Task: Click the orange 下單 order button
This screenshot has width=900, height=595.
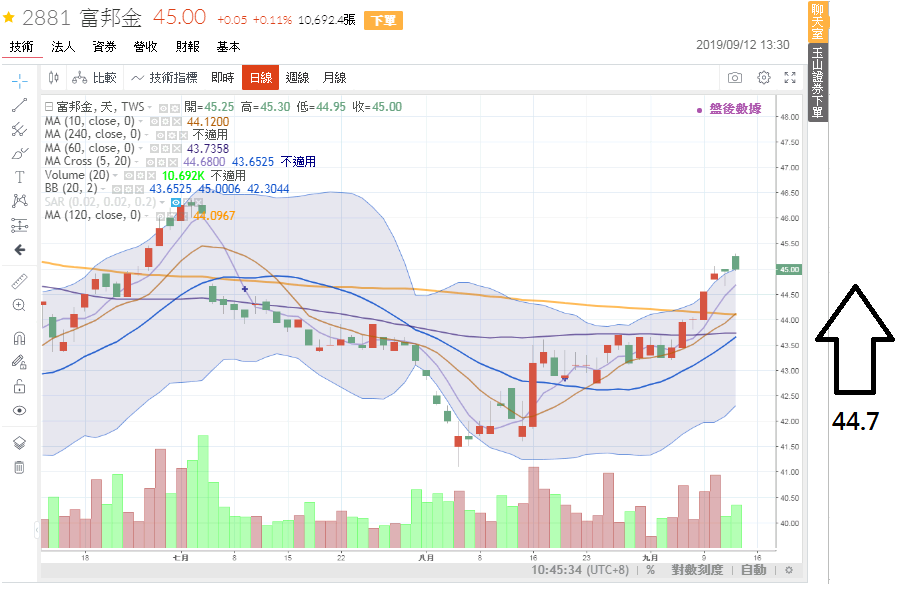Action: coord(383,20)
